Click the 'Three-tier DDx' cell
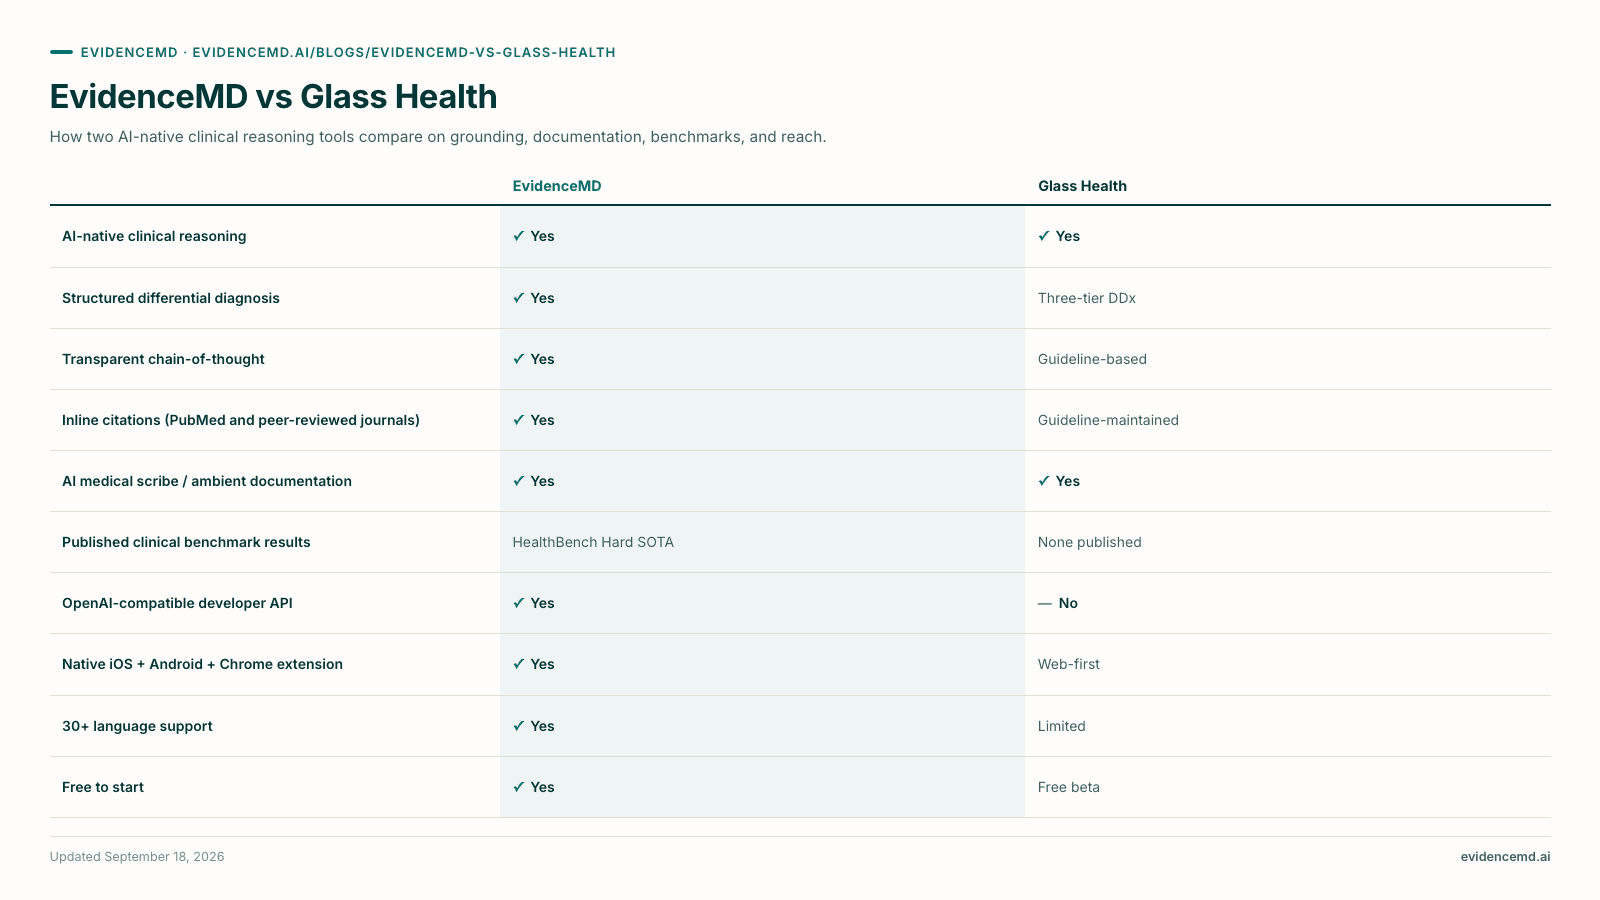Screen dimensions: 1600x900 (1087, 298)
